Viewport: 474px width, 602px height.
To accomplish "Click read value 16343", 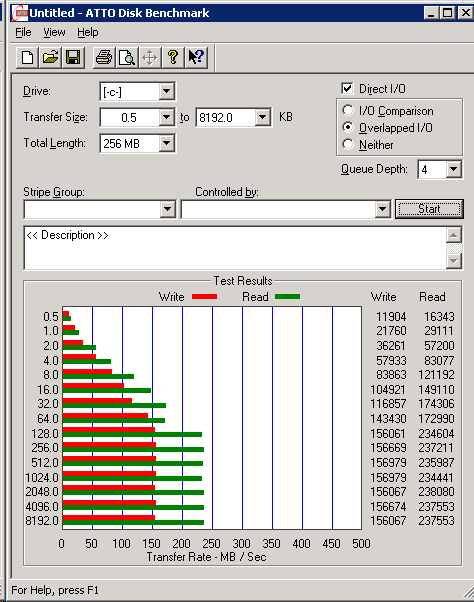I will coord(439,316).
